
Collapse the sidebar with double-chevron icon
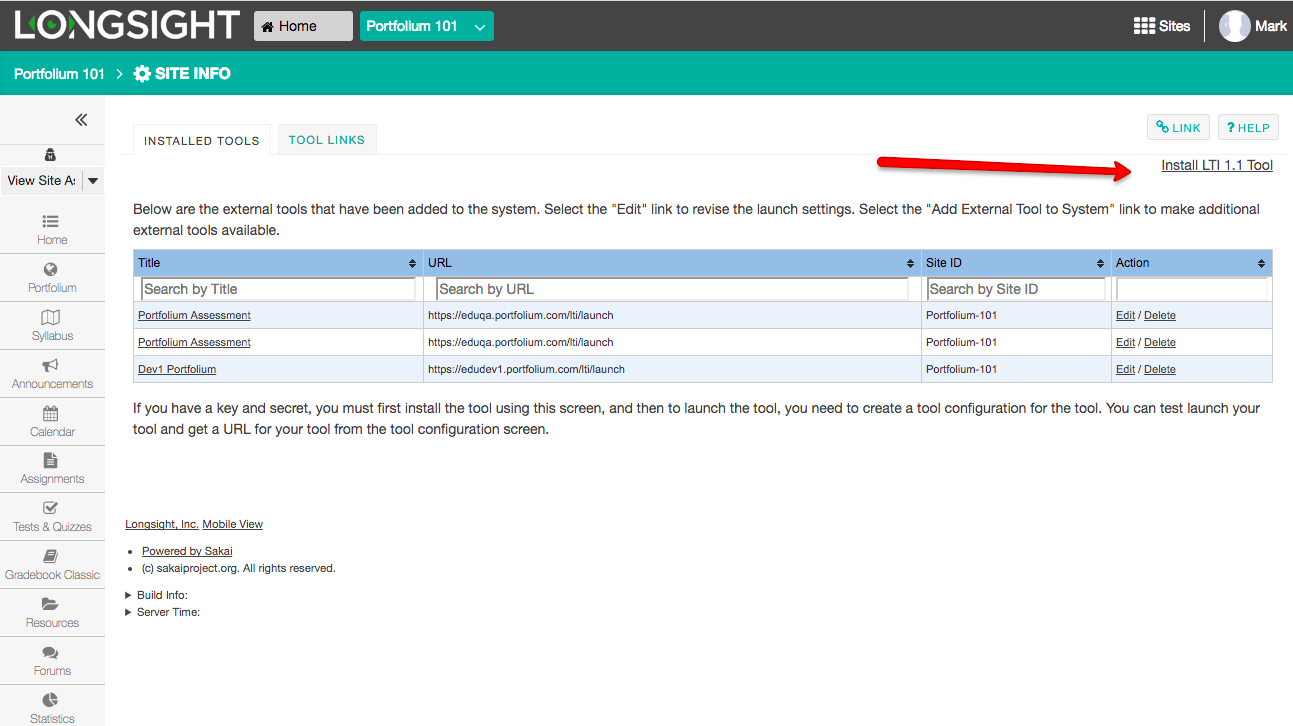click(82, 120)
